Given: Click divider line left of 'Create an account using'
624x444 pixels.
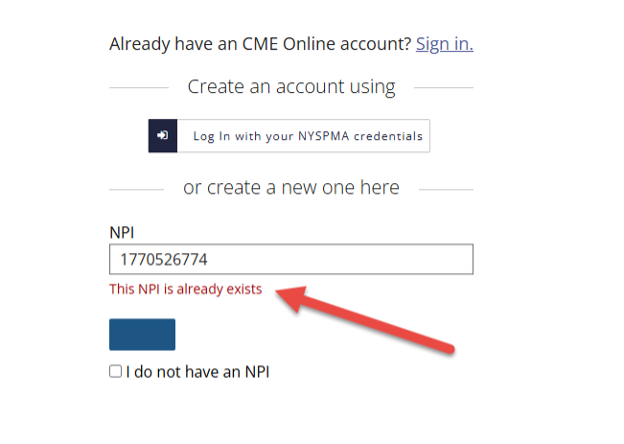Looking at the screenshot, I should tap(139, 88).
